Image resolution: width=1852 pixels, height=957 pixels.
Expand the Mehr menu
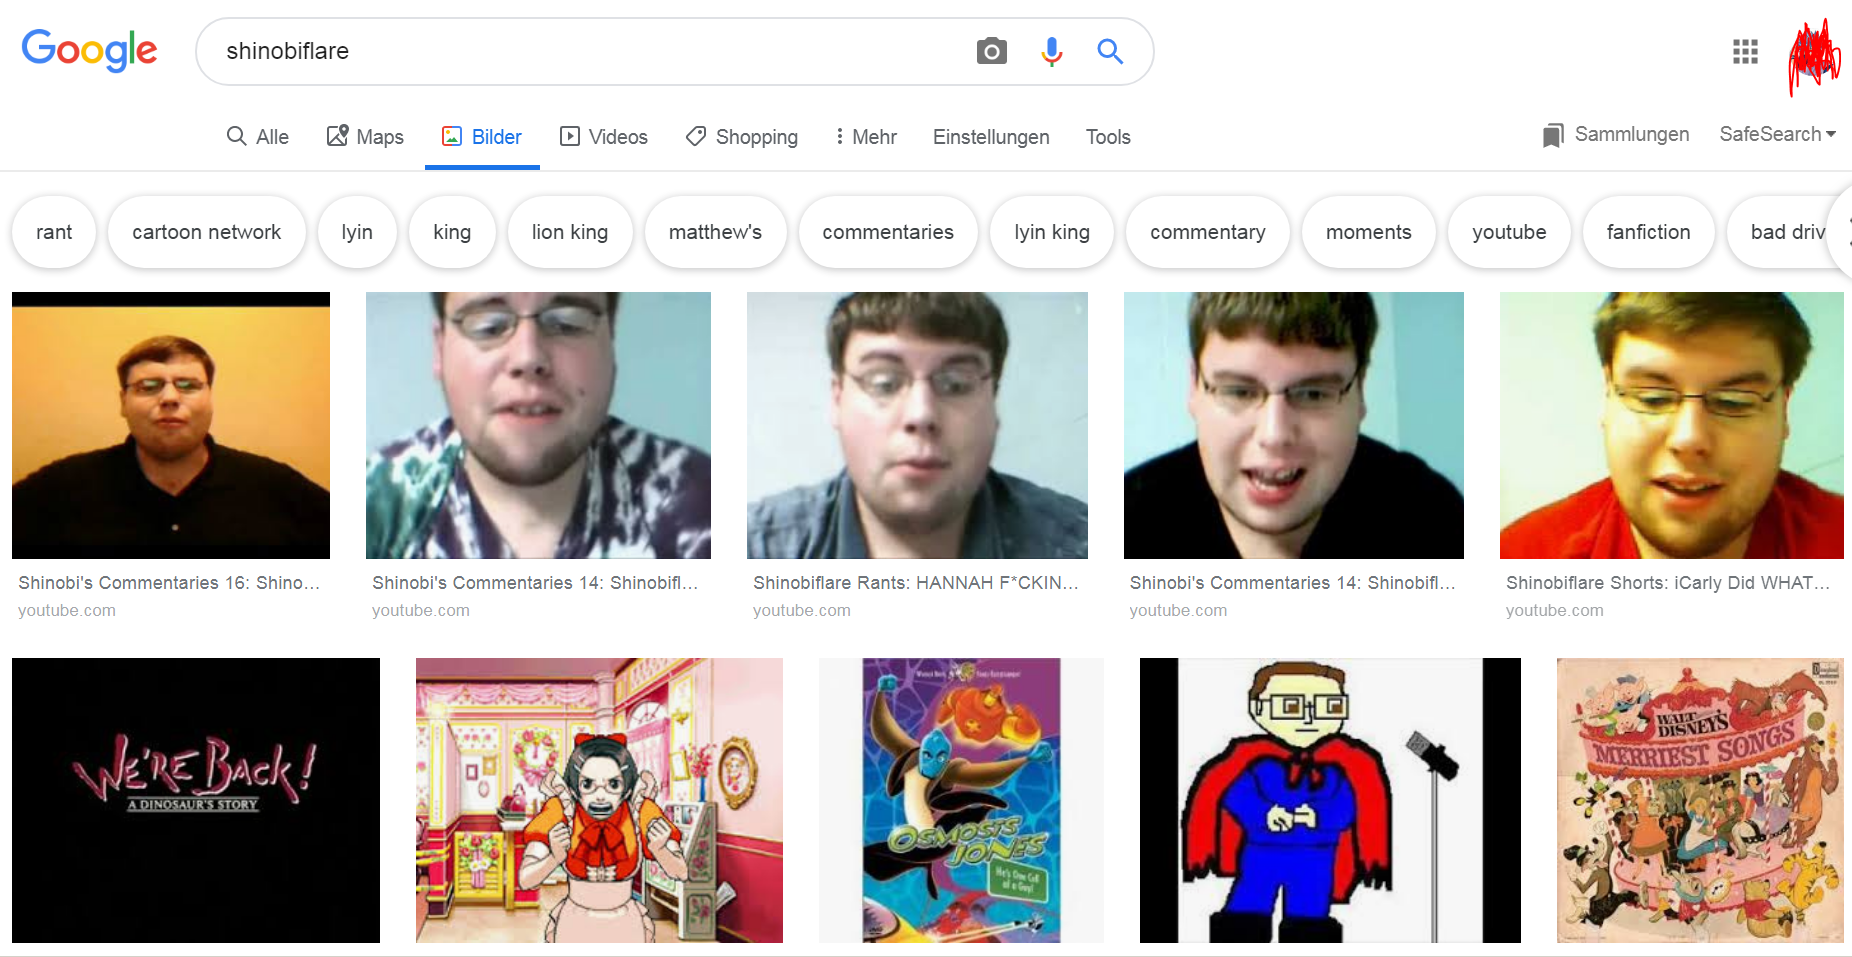point(866,136)
